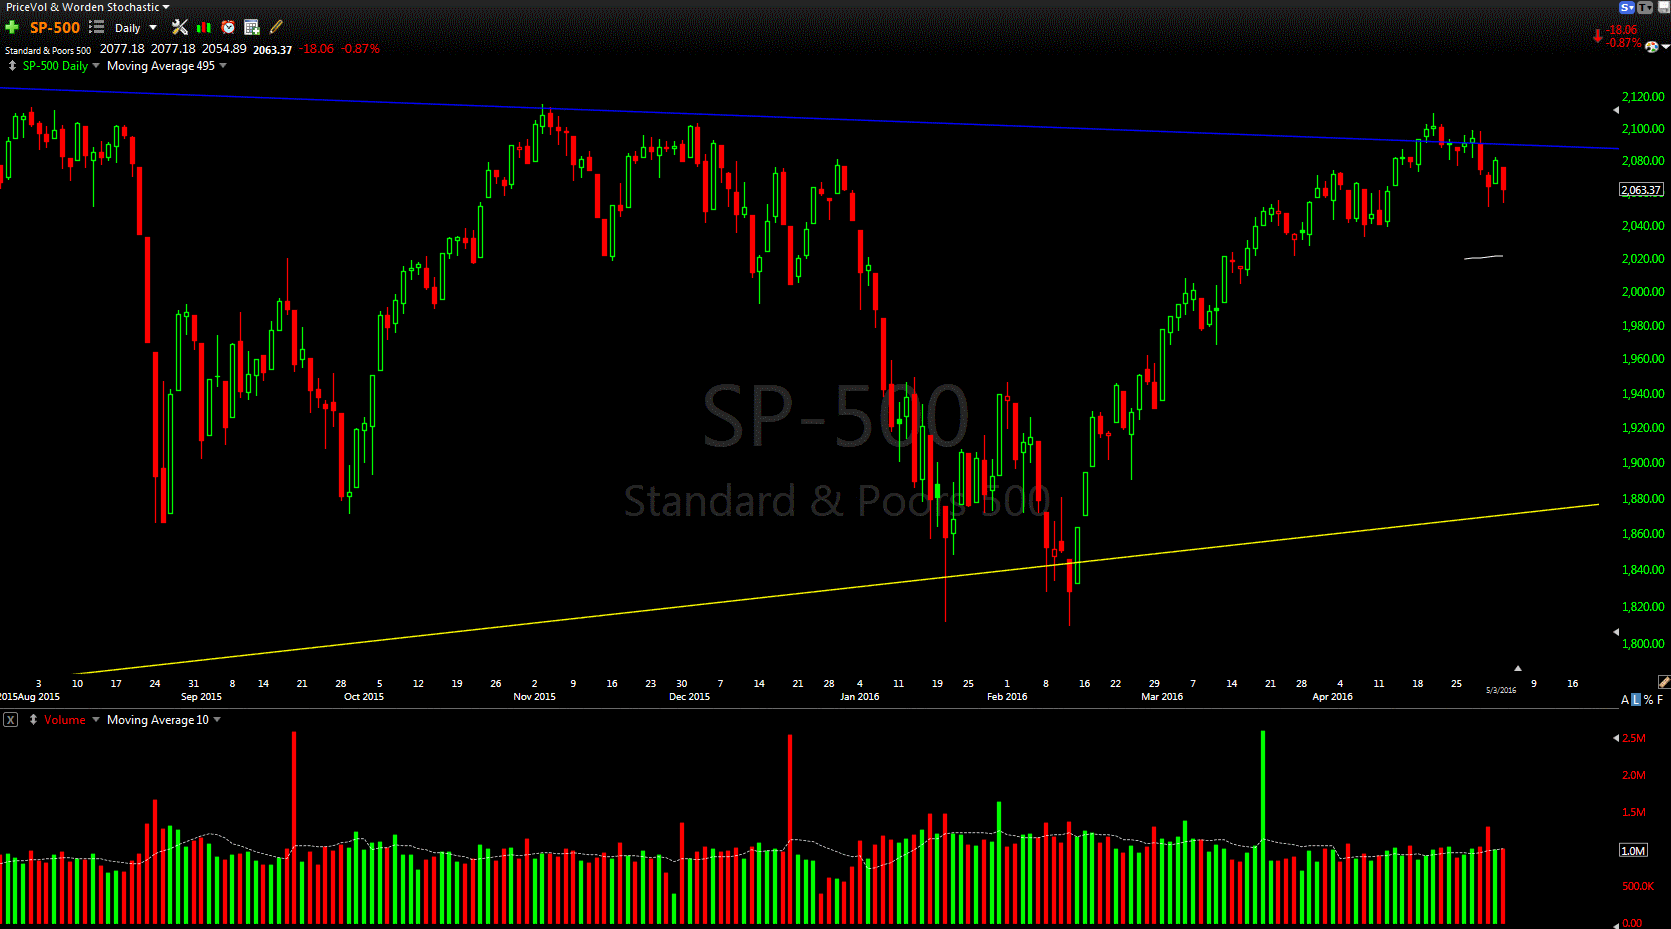The height and width of the screenshot is (929, 1671).
Task: Click the left arrow beside 2.5M volume scale
Action: (1616, 738)
